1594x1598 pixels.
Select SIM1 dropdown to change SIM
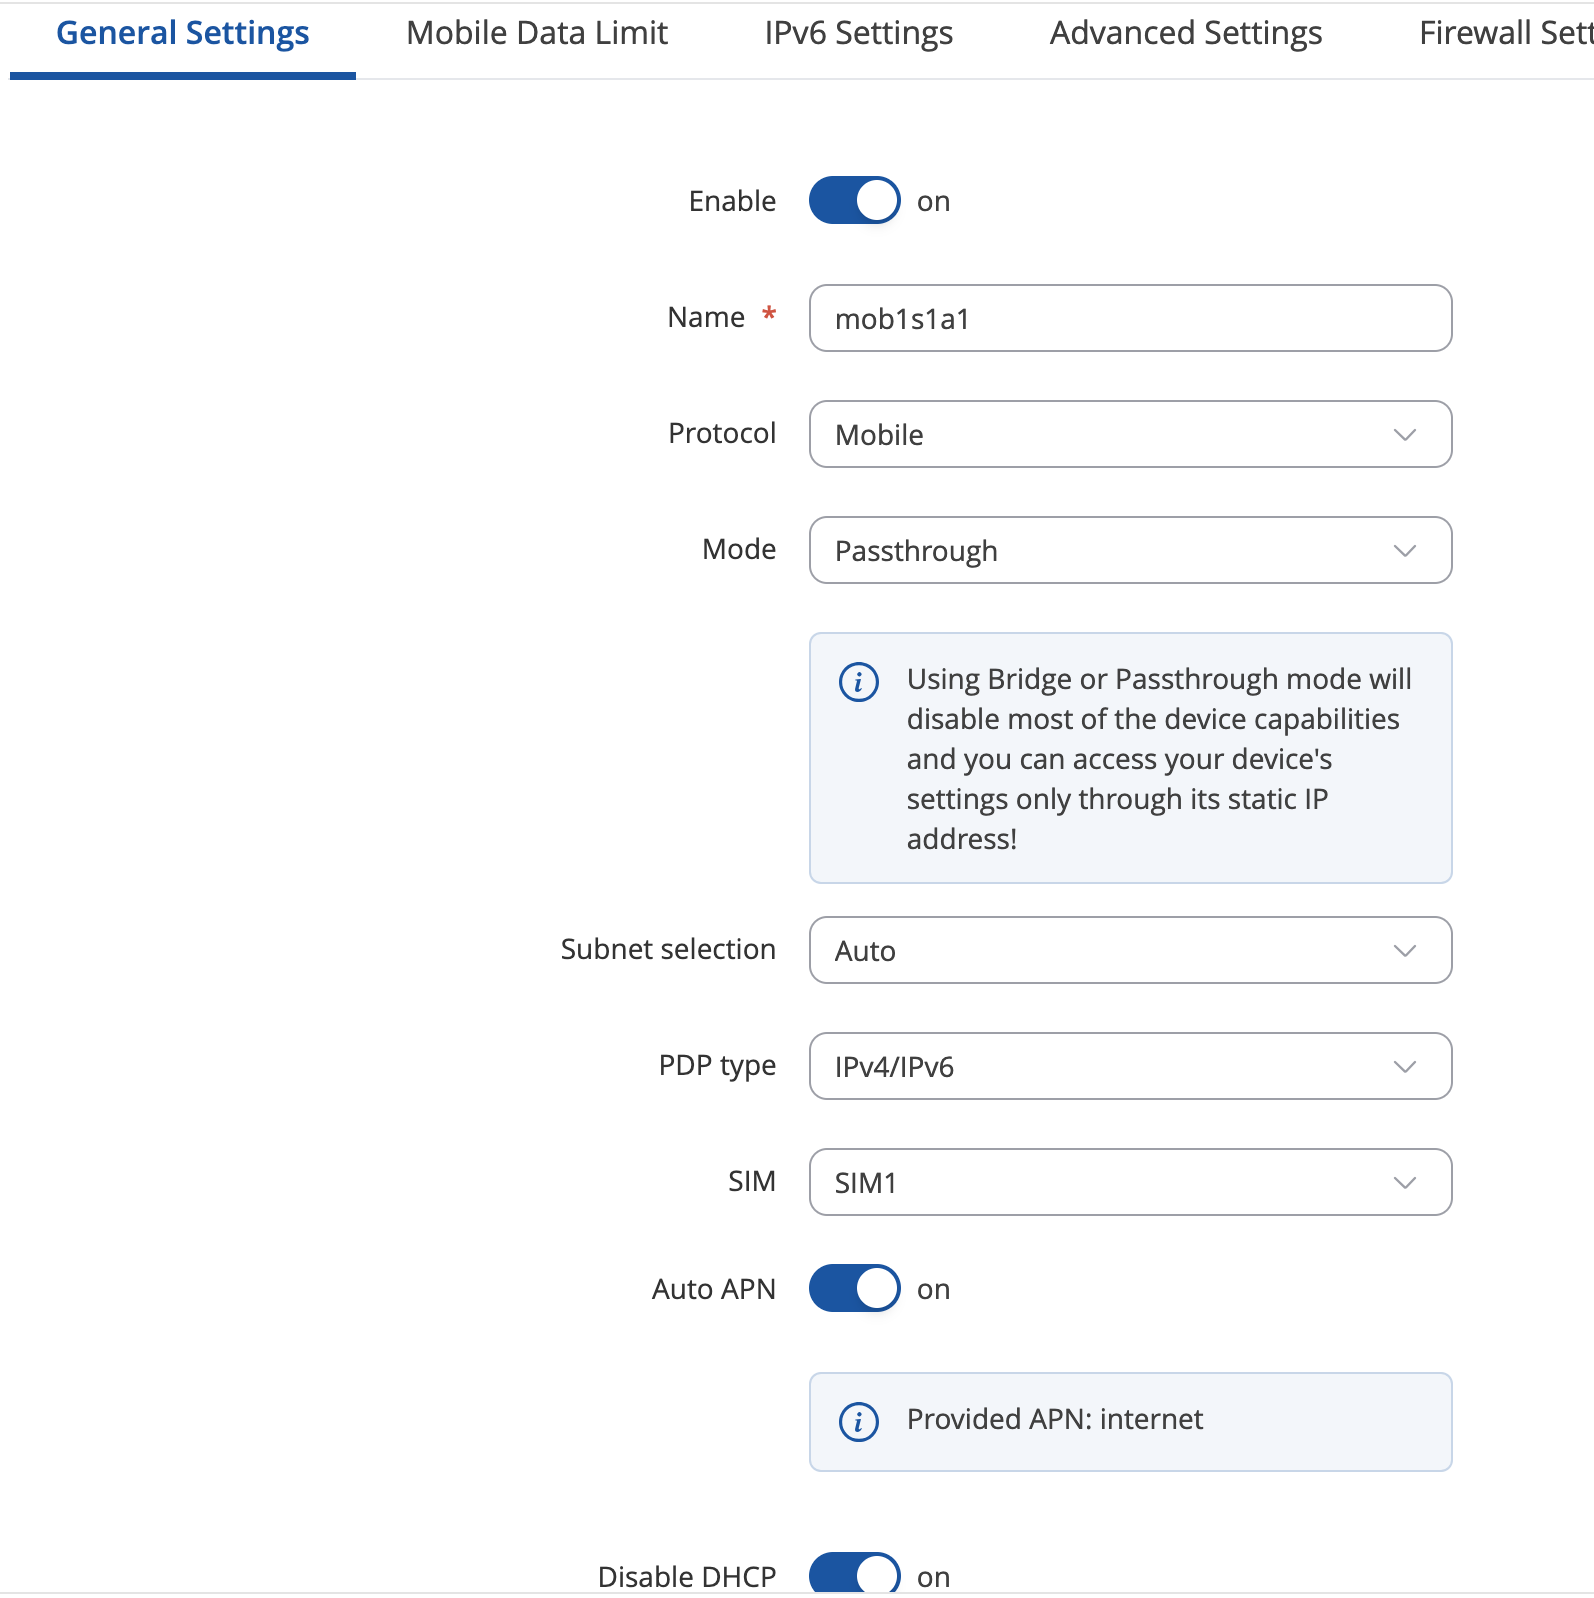1130,1182
